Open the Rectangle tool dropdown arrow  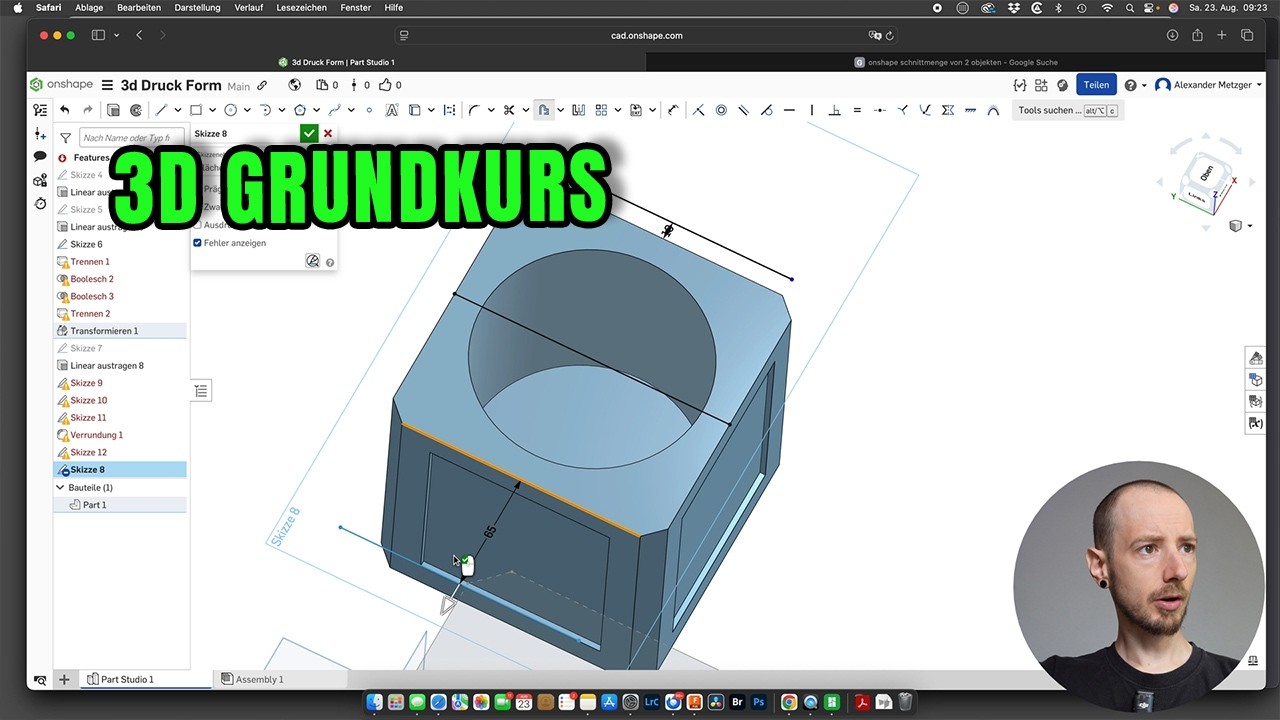tap(213, 110)
